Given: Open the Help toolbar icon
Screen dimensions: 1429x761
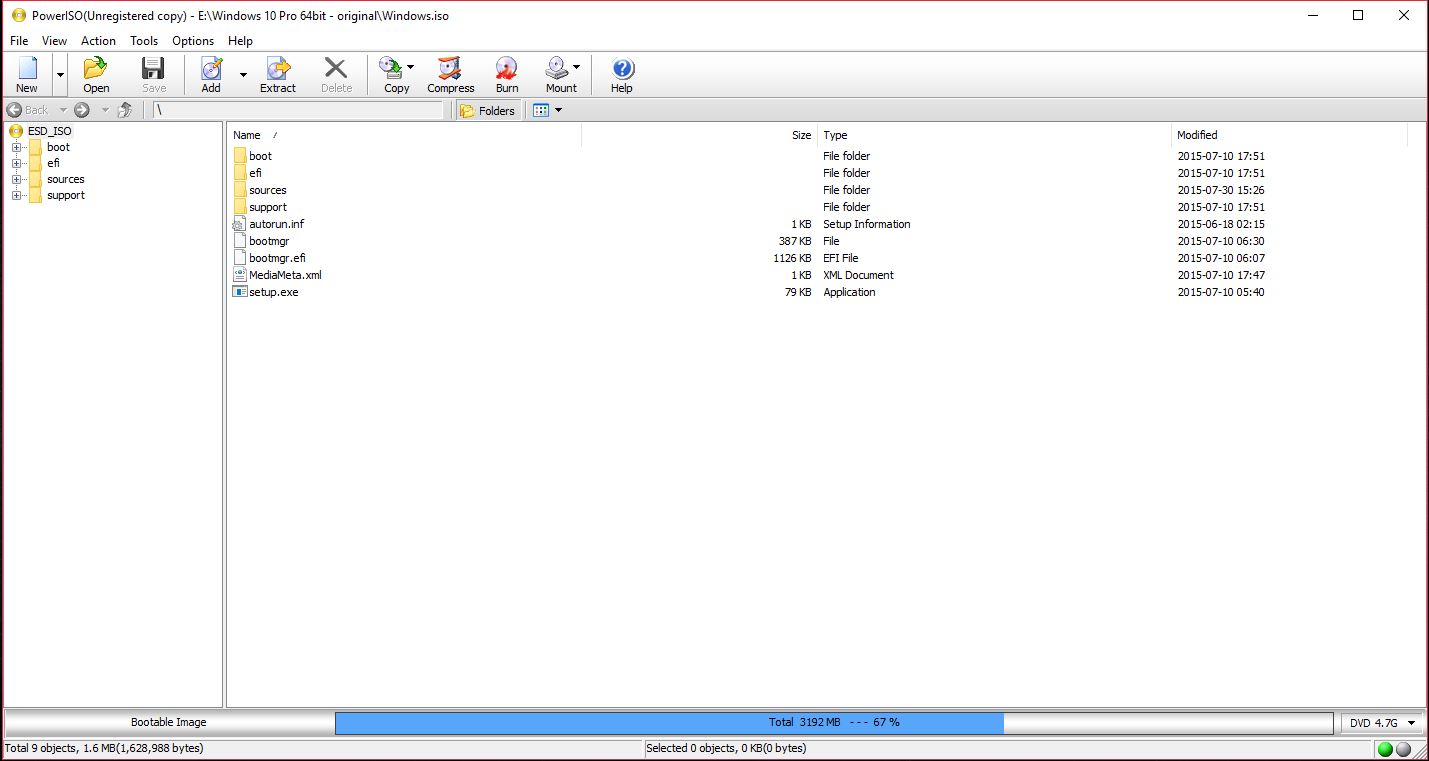Looking at the screenshot, I should tap(622, 74).
